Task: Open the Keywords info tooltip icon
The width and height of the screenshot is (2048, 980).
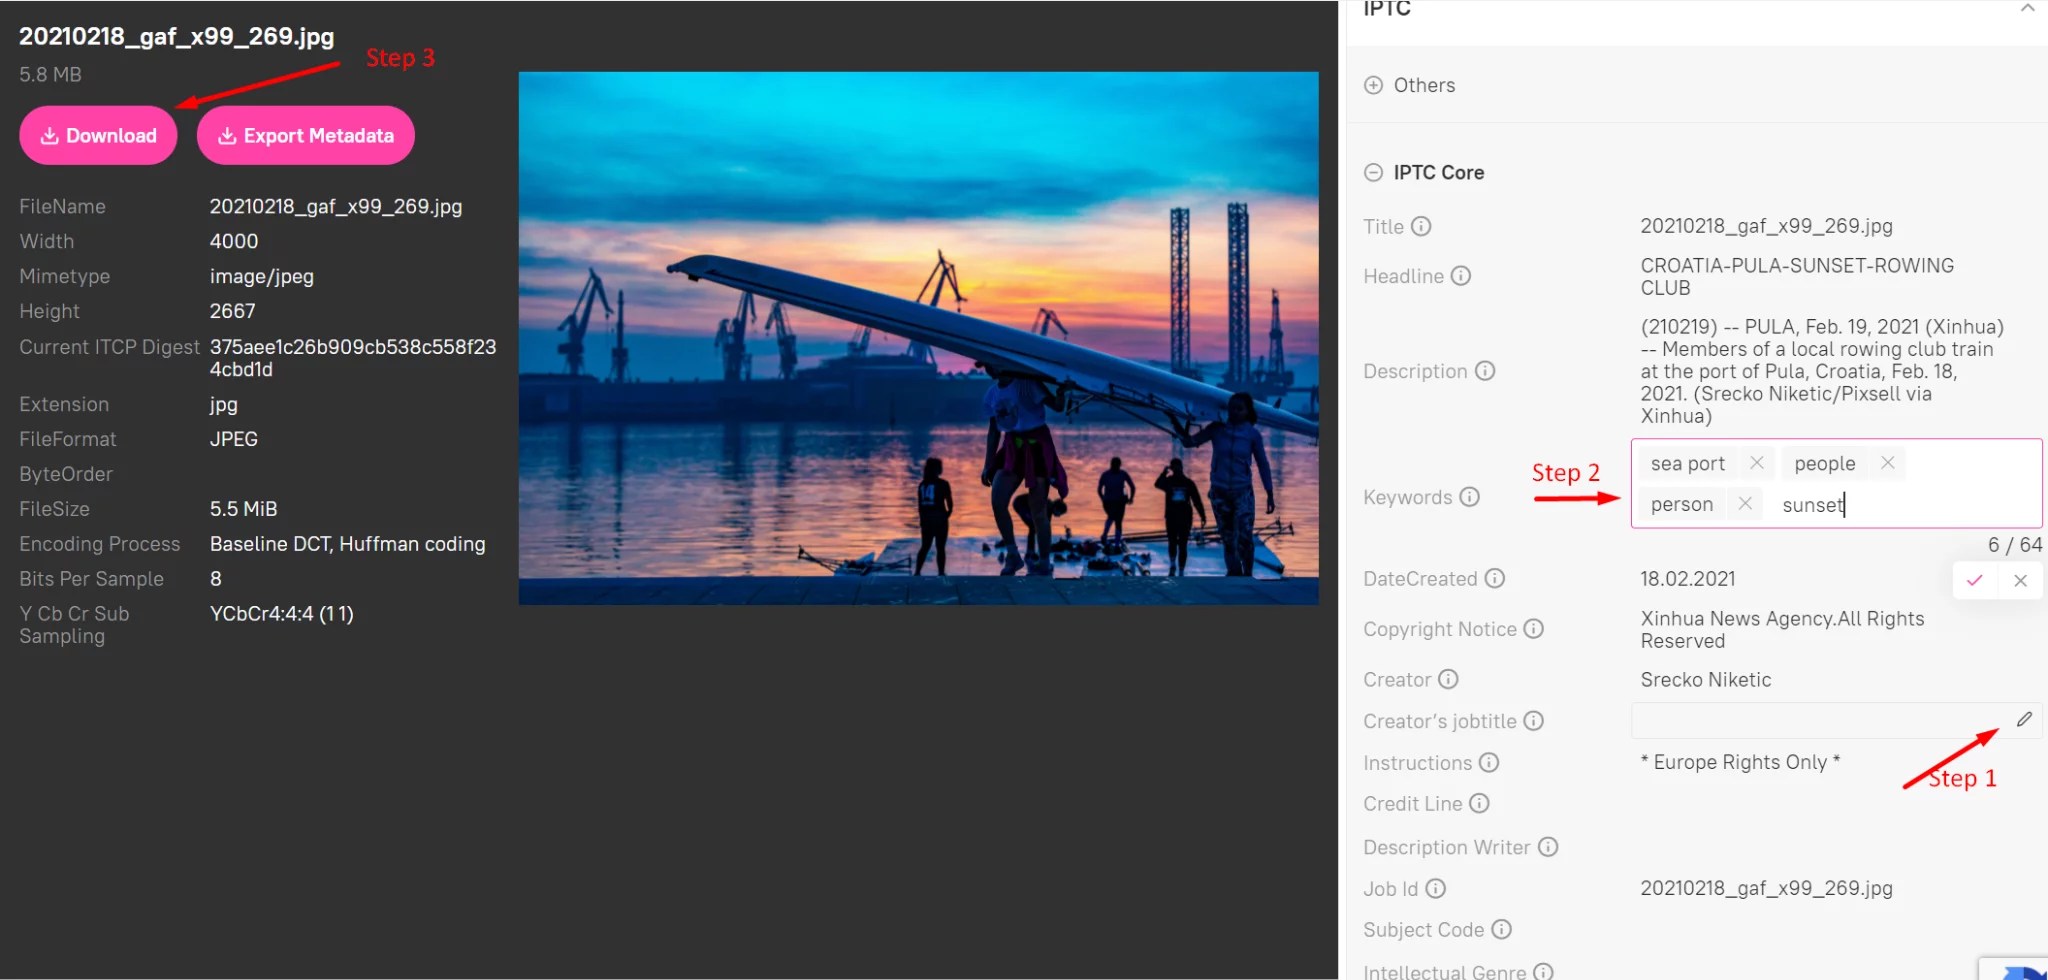Action: (1467, 496)
